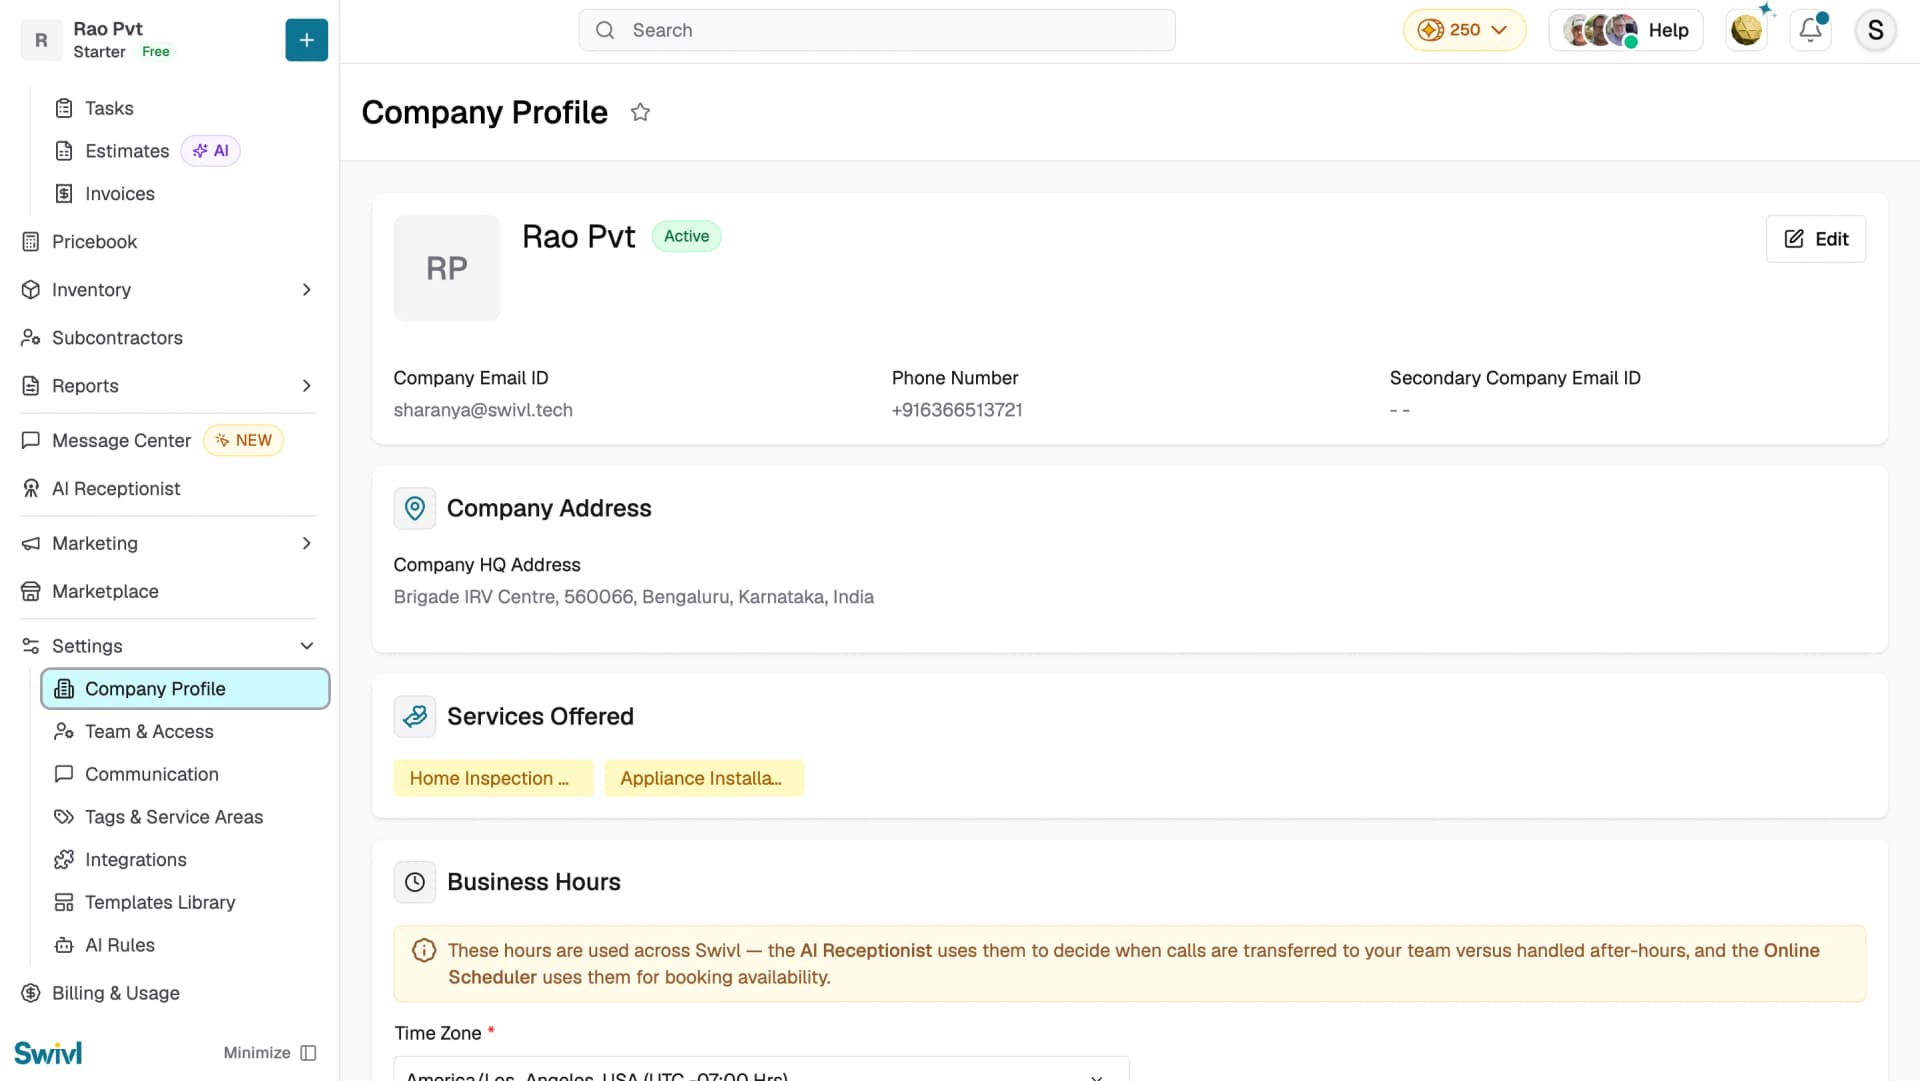Click the search magnifier icon

605,30
